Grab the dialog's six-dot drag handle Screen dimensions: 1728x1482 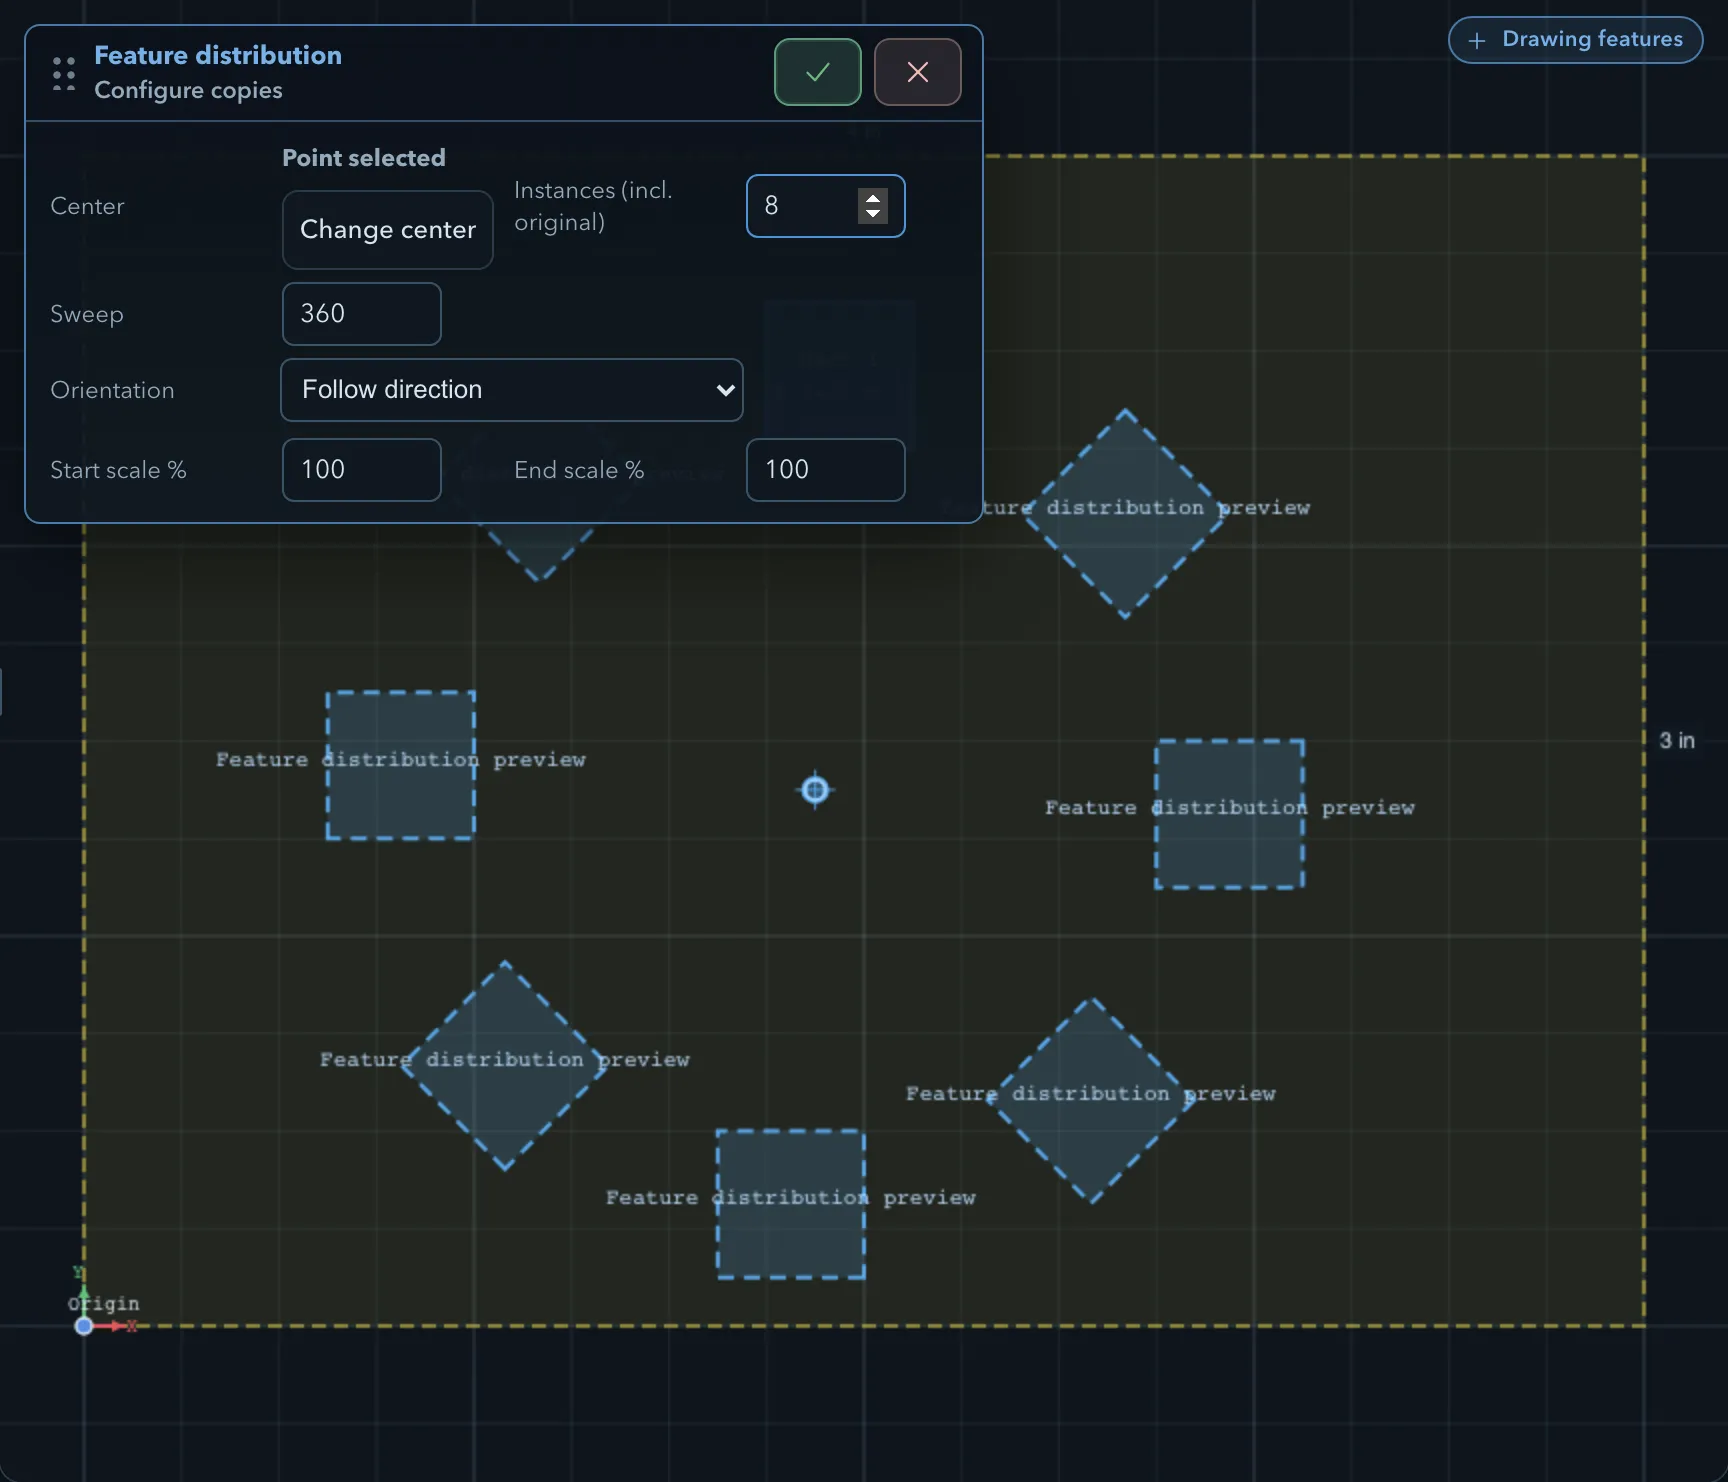(64, 73)
